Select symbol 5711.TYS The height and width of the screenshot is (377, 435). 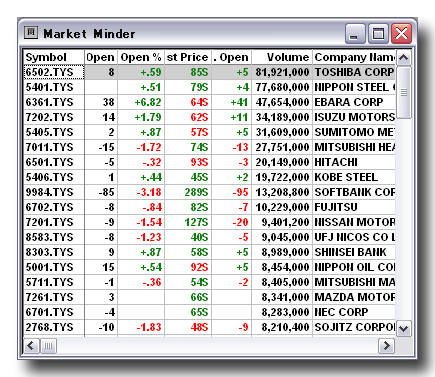coord(49,282)
